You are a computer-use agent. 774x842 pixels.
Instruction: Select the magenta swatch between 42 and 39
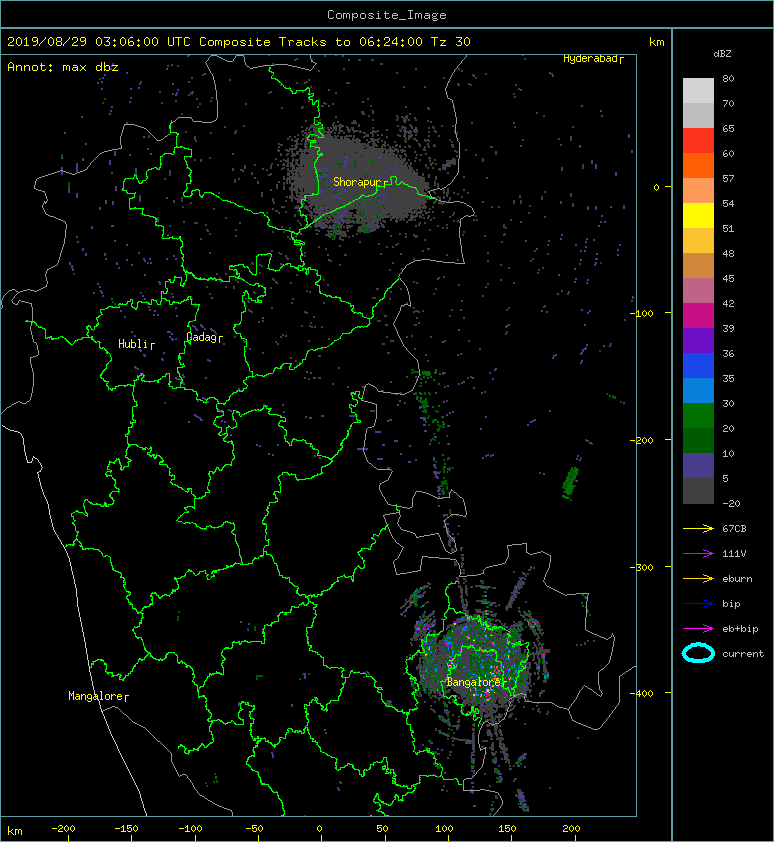point(698,316)
